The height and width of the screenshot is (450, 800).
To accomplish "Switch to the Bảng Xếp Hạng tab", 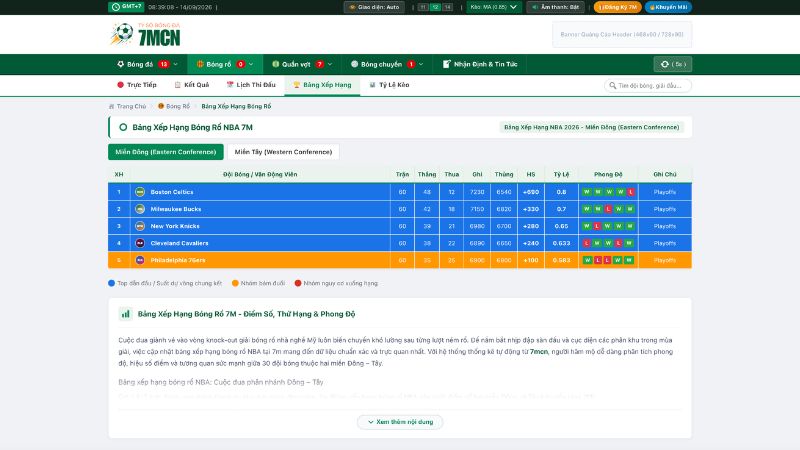I will pos(322,85).
